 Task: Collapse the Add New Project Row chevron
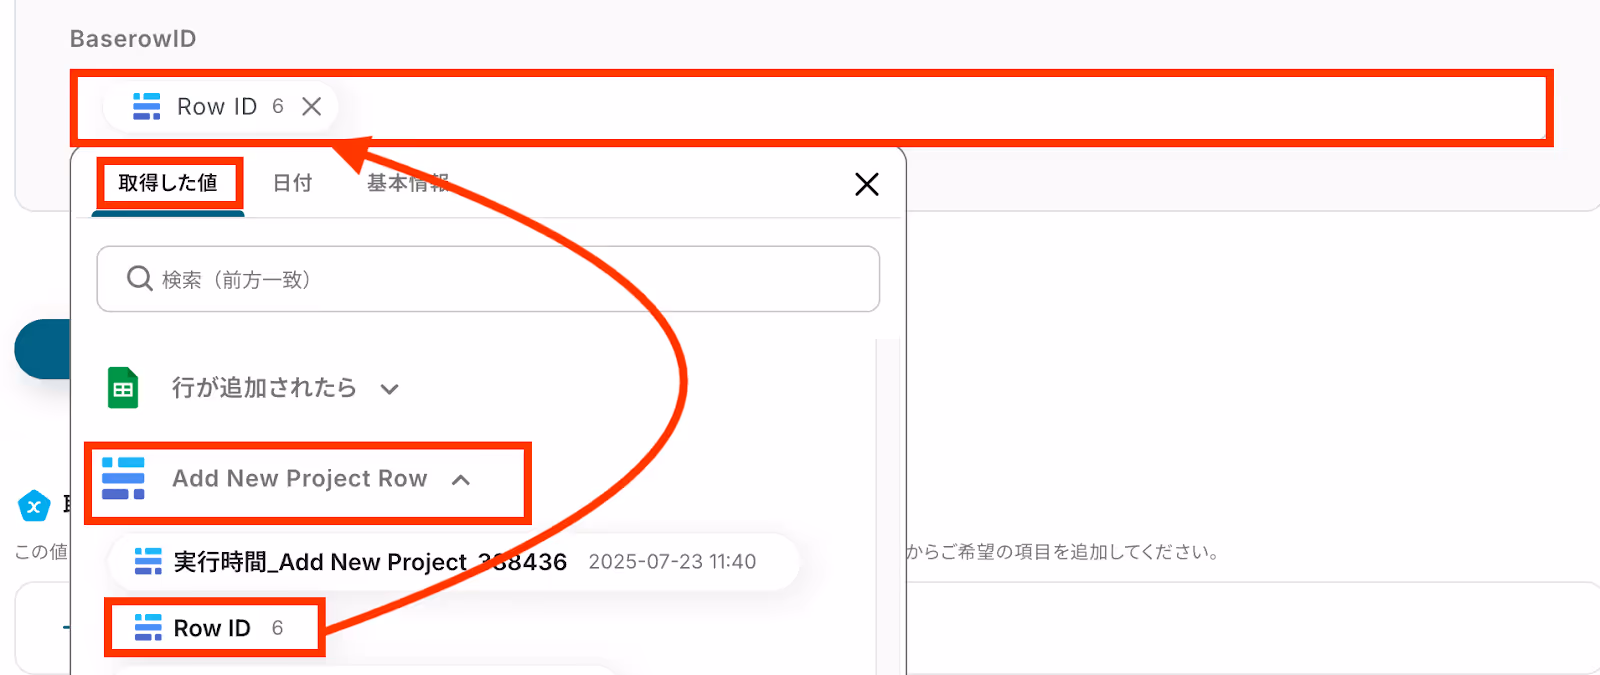point(461,480)
